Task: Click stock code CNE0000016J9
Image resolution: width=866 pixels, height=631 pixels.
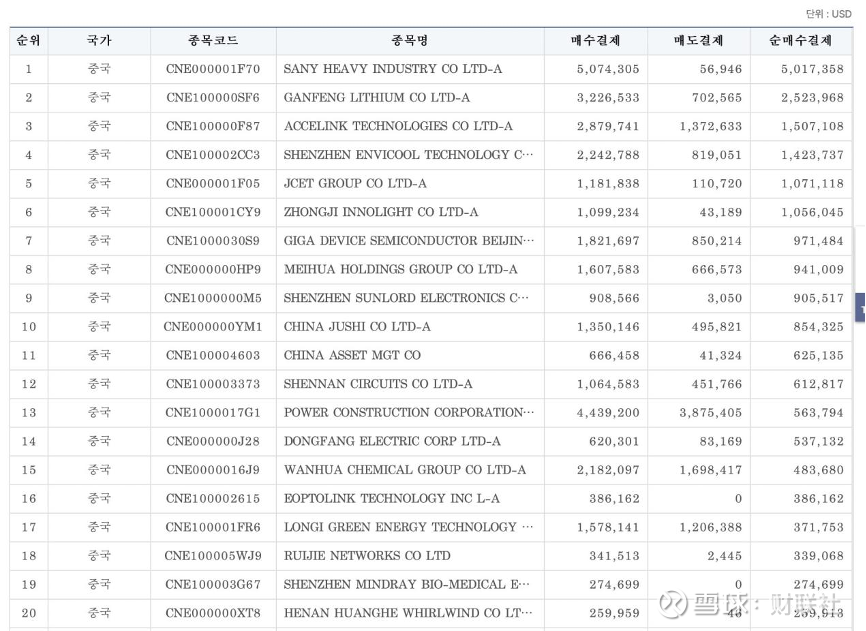Action: pyautogui.click(x=213, y=470)
